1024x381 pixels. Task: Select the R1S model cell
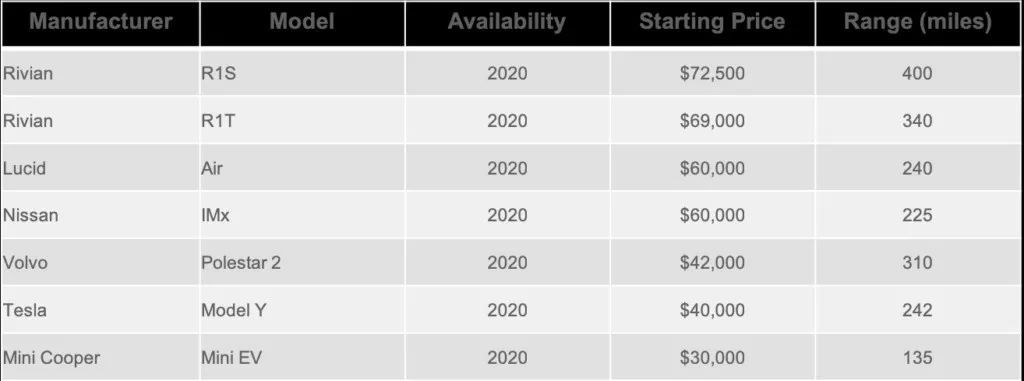302,73
